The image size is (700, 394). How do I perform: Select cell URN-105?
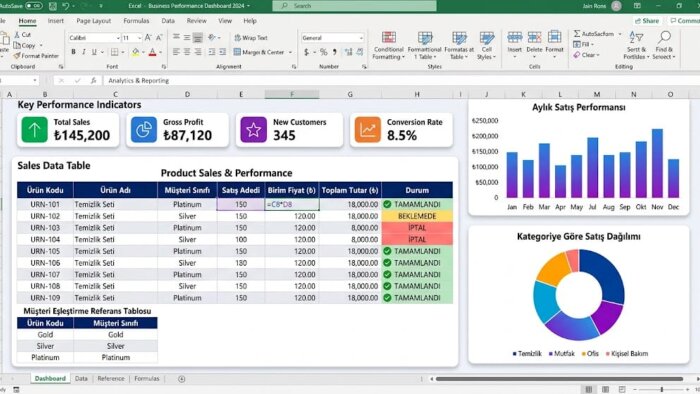[x=45, y=251]
